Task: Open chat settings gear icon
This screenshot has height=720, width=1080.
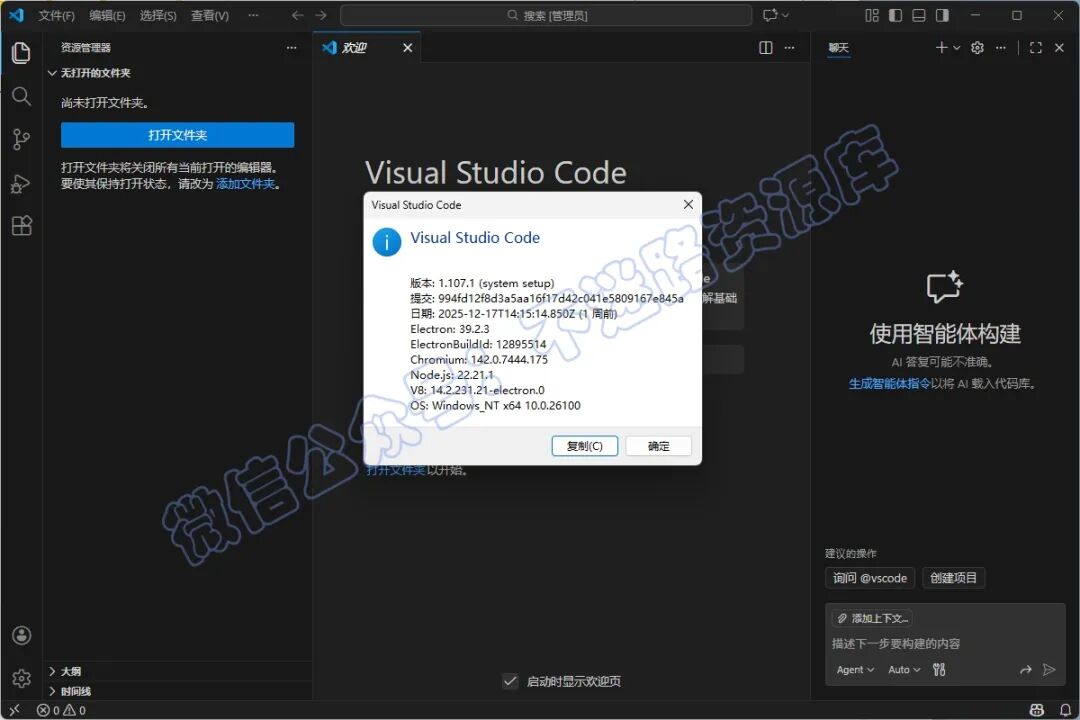Action: click(977, 48)
